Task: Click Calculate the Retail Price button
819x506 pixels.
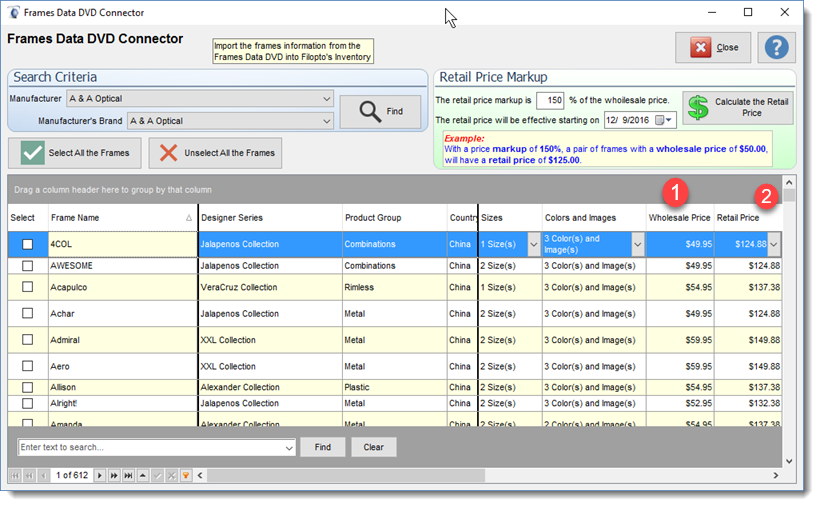Action: 738,108
